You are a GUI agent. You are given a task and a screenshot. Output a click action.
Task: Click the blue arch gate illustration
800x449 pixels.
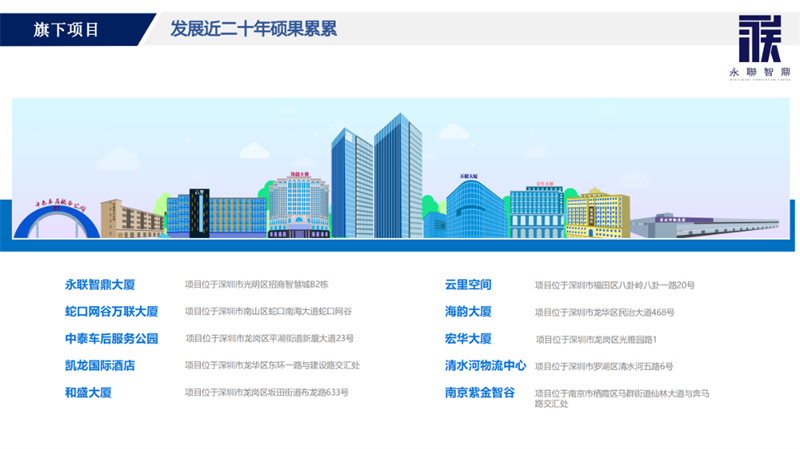coord(56,220)
